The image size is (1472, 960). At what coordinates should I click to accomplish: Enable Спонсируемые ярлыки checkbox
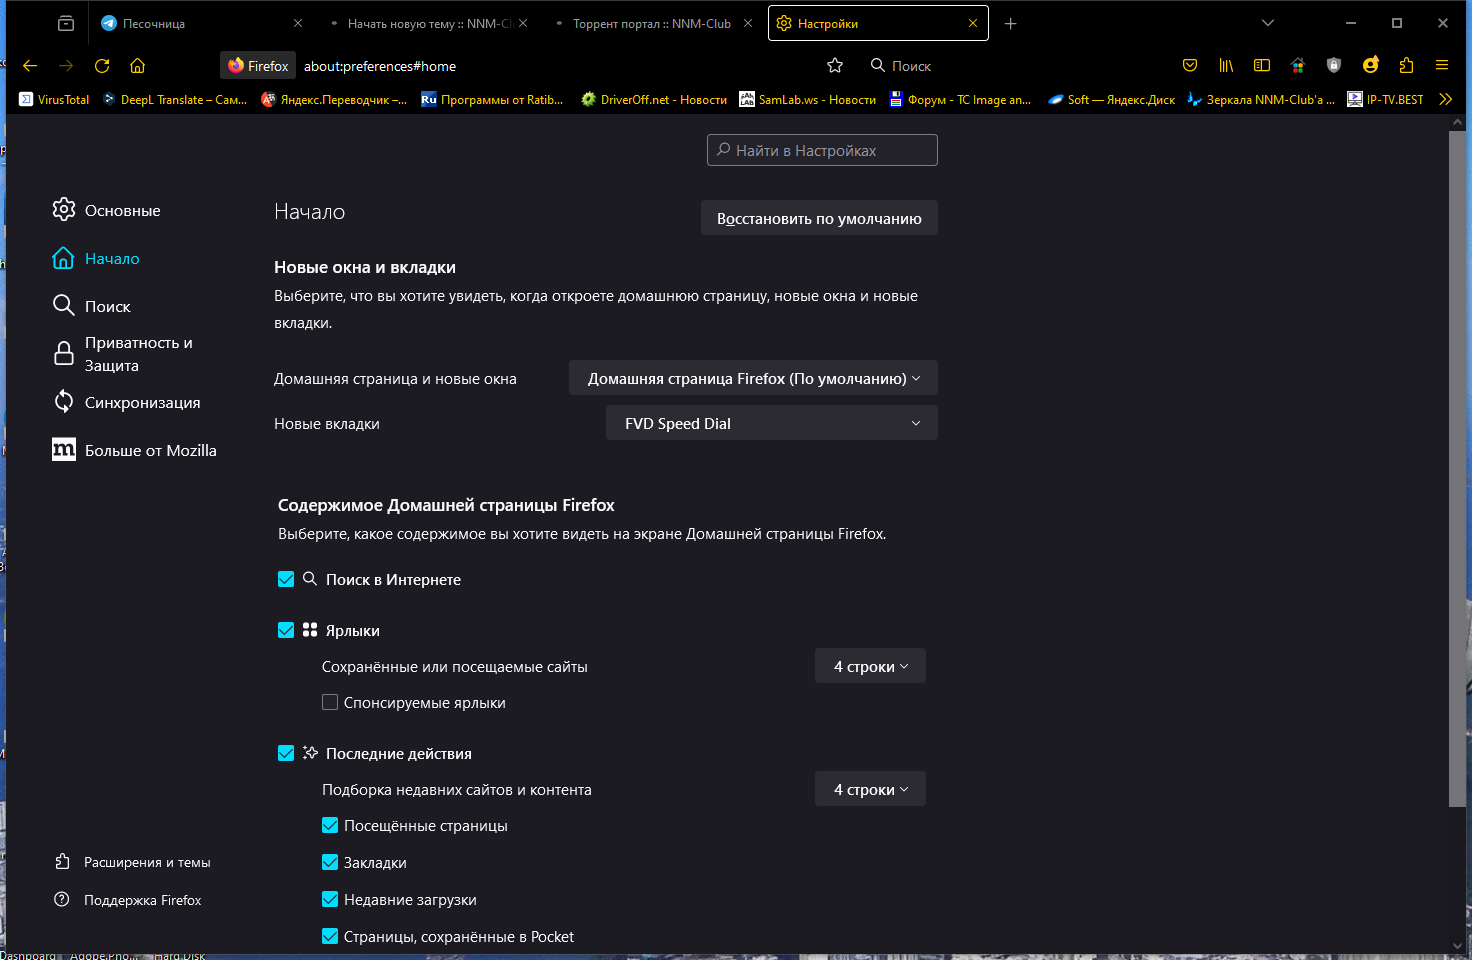pos(330,702)
